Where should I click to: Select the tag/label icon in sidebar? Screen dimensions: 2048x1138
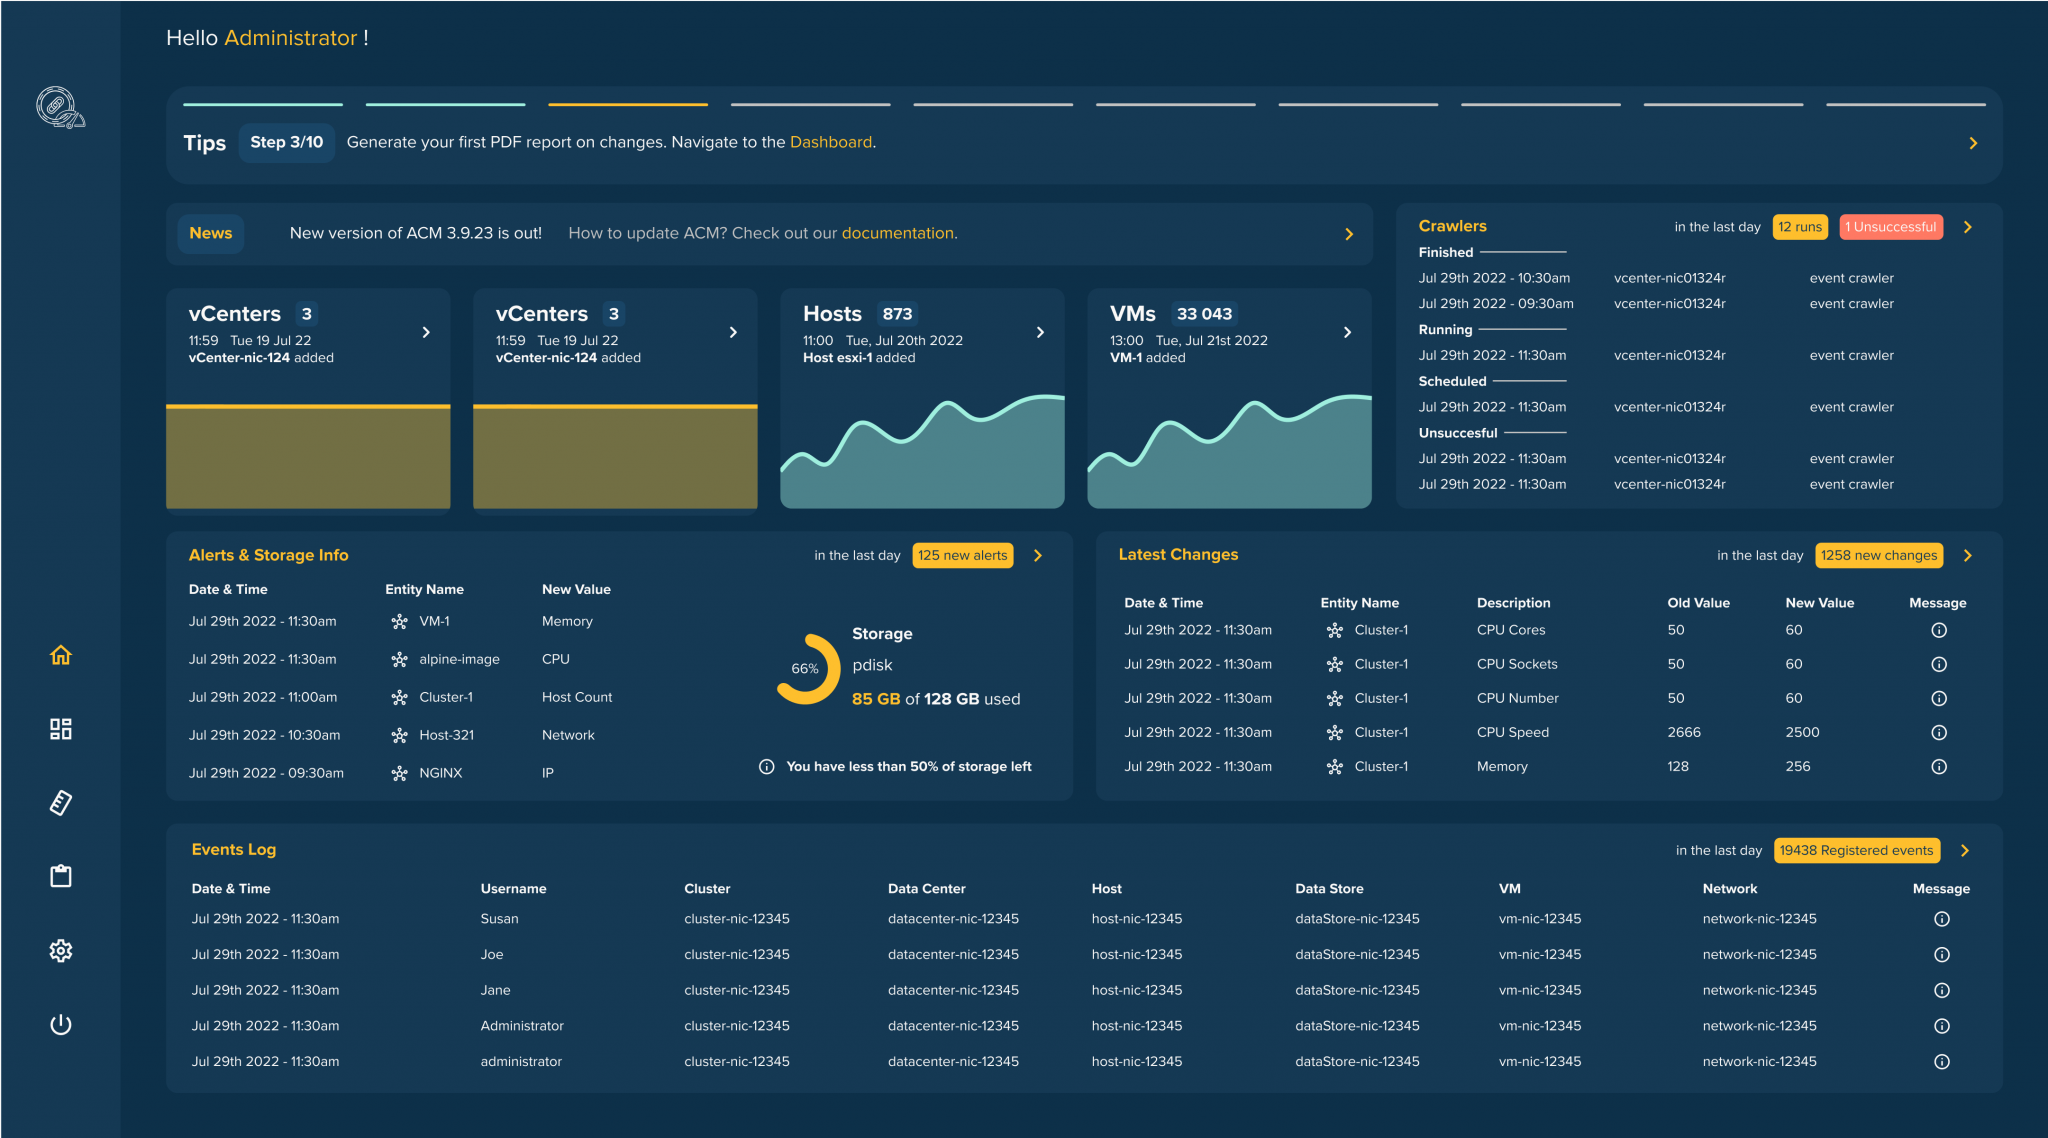coord(60,800)
